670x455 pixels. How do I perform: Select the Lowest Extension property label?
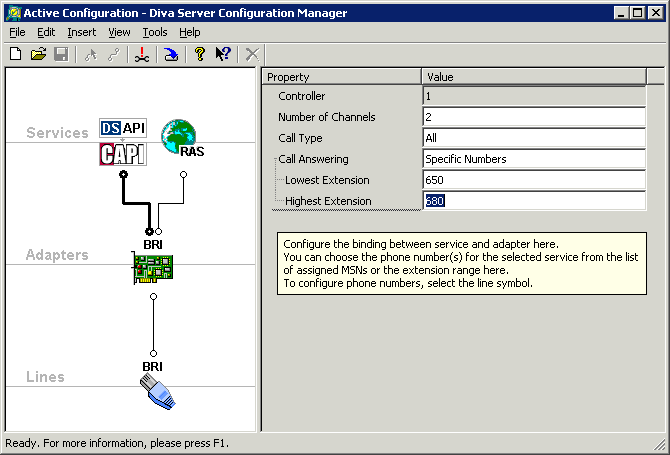click(327, 180)
